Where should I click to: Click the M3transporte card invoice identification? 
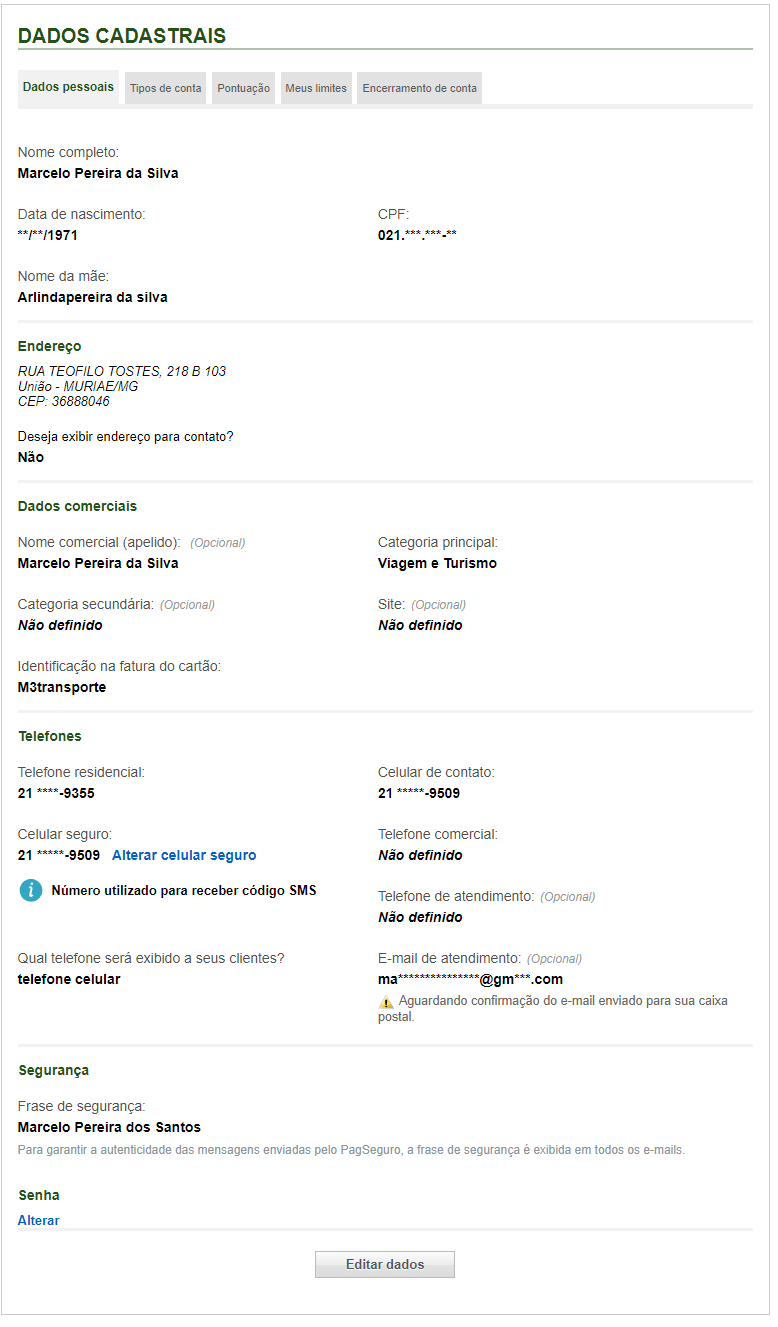pos(62,687)
